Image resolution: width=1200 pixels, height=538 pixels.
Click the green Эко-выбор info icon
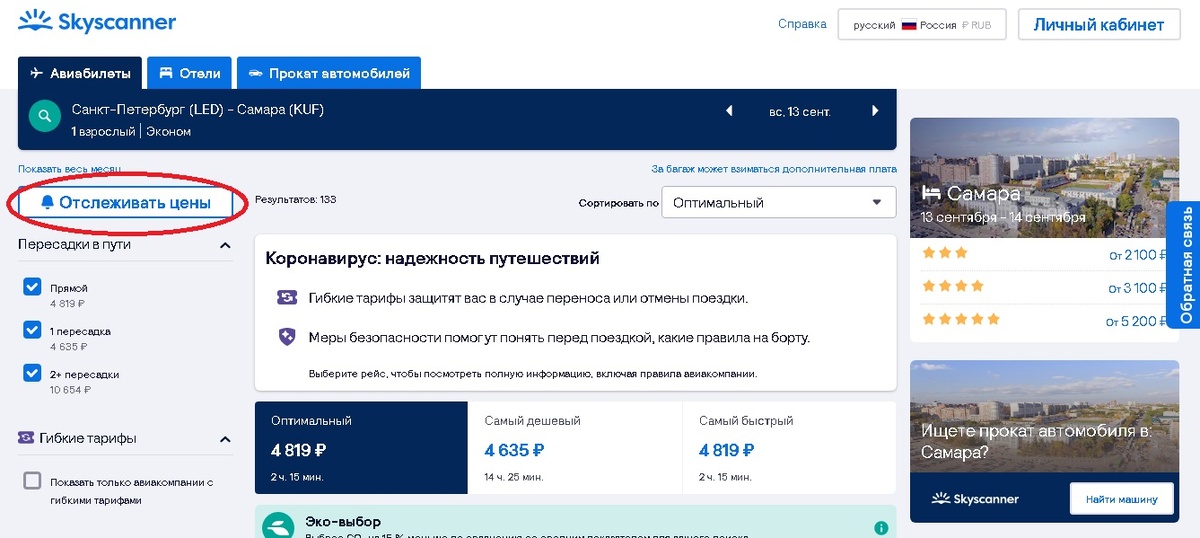[x=881, y=528]
